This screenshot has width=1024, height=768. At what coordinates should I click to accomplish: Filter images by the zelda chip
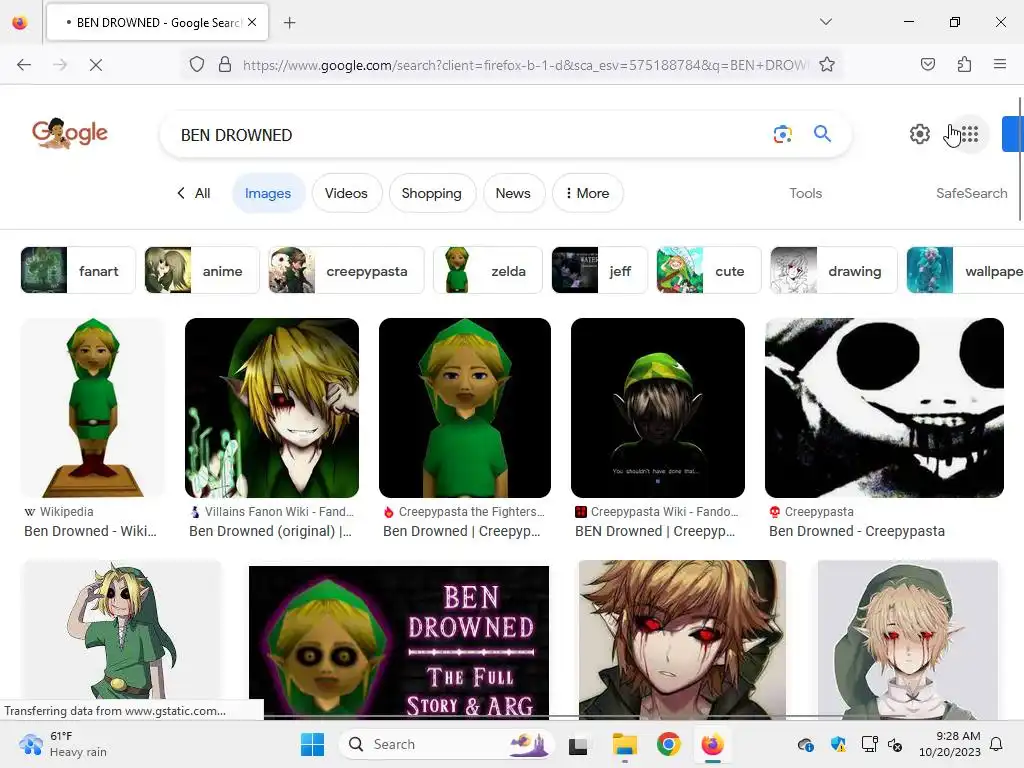tap(487, 270)
